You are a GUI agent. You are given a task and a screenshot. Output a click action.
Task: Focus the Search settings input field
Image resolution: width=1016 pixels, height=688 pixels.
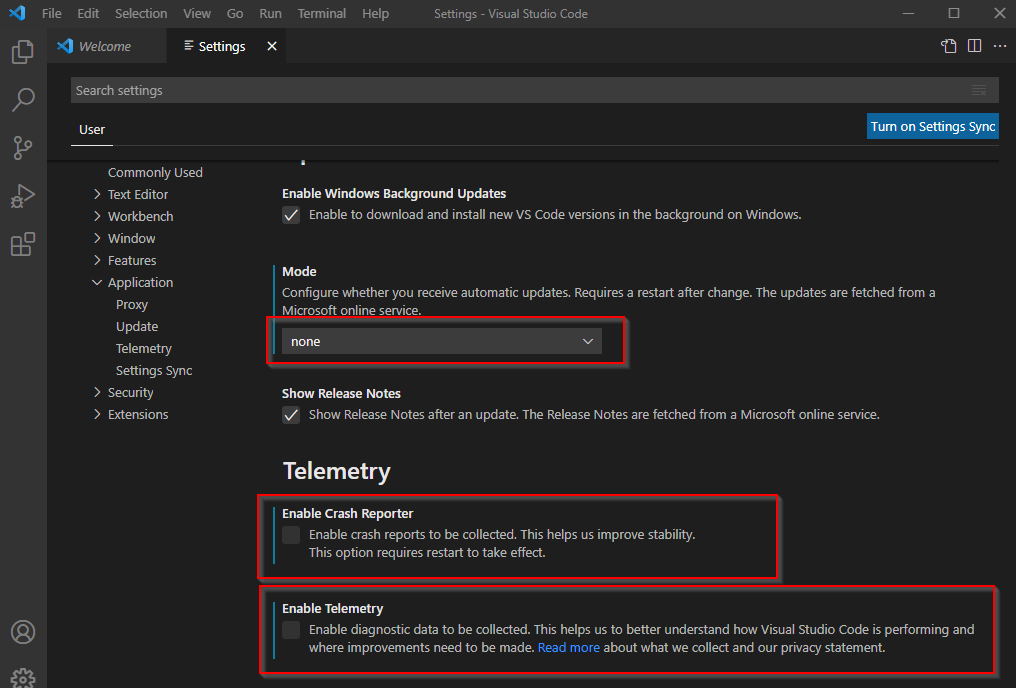point(535,90)
